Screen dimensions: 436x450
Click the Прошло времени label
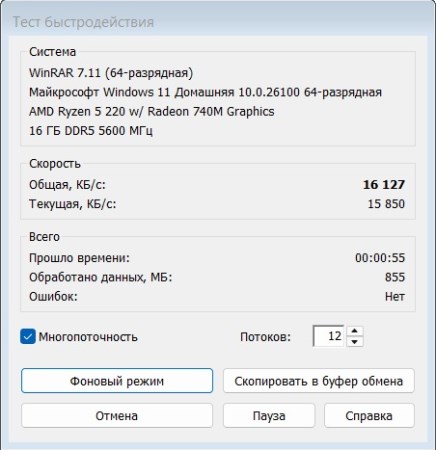79,258
